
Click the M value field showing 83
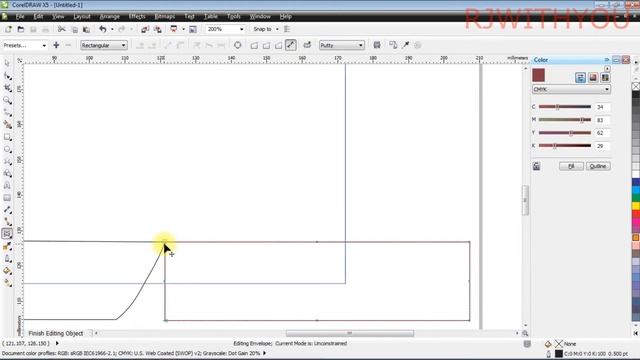click(602, 120)
